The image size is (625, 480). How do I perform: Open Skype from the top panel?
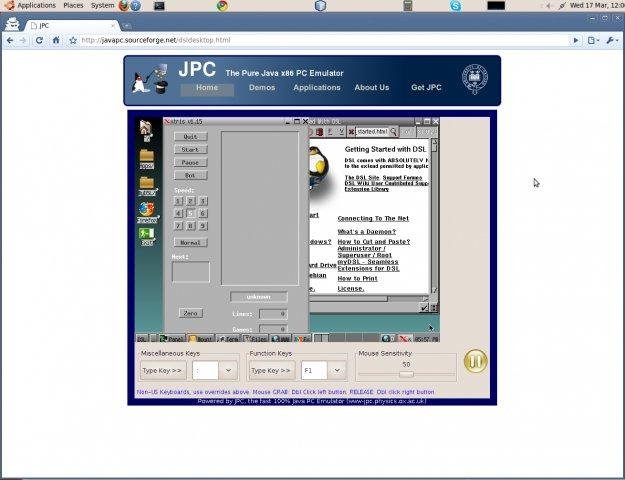tap(456, 6)
